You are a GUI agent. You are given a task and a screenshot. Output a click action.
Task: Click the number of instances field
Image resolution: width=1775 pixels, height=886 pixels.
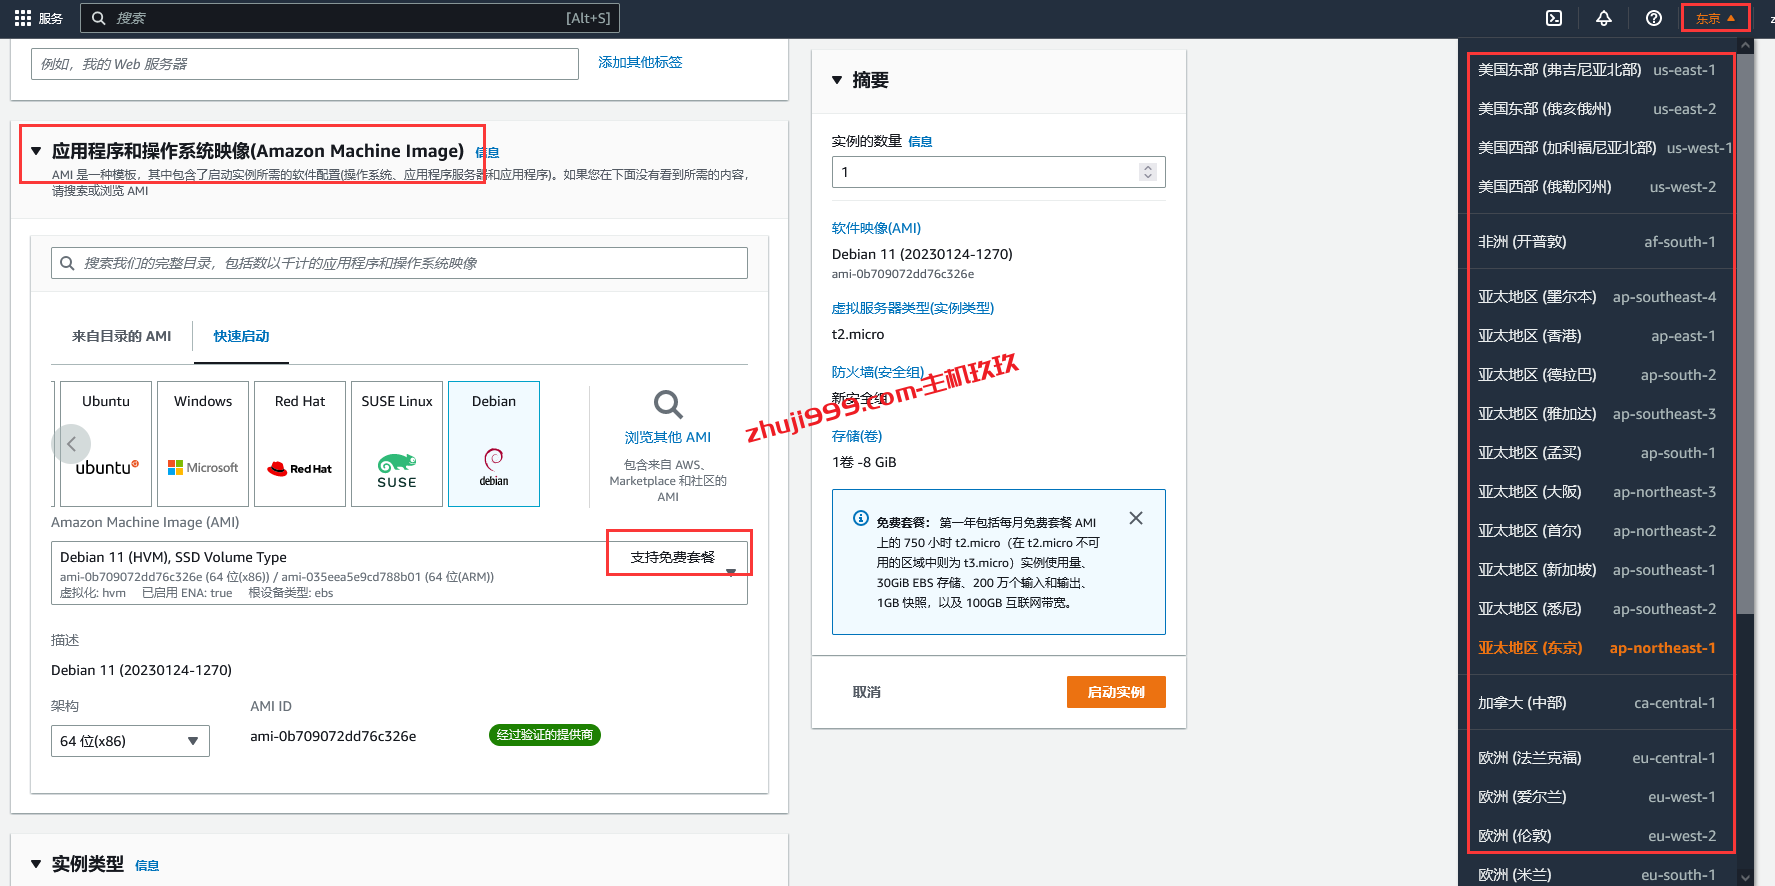pos(998,172)
